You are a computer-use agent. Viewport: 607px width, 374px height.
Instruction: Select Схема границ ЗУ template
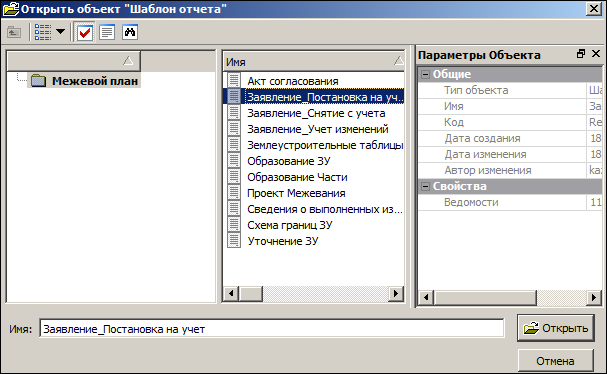290,225
